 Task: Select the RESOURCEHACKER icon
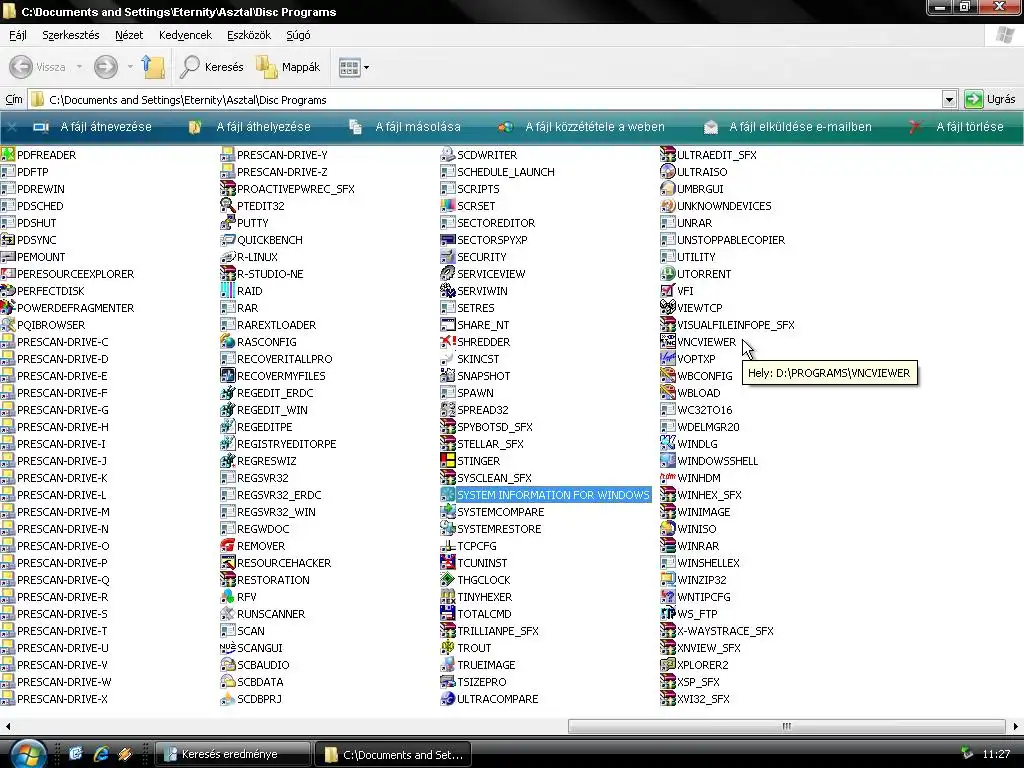227,562
